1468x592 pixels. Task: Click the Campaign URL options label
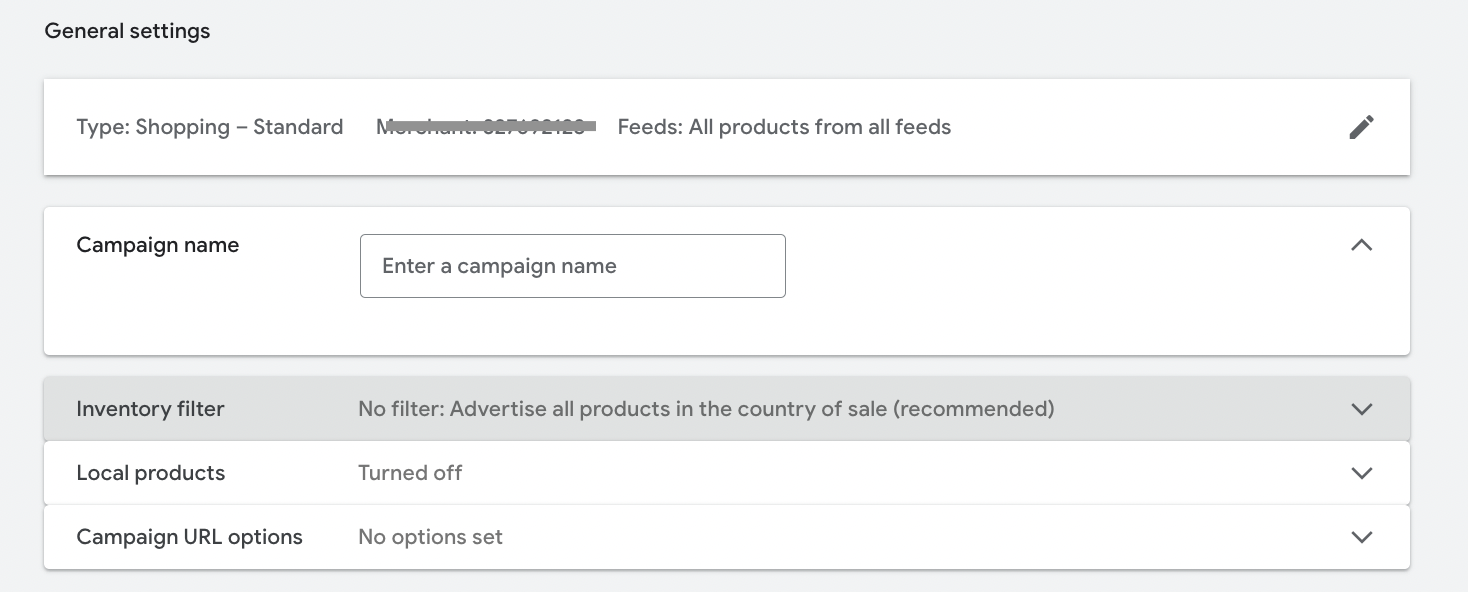[189, 537]
